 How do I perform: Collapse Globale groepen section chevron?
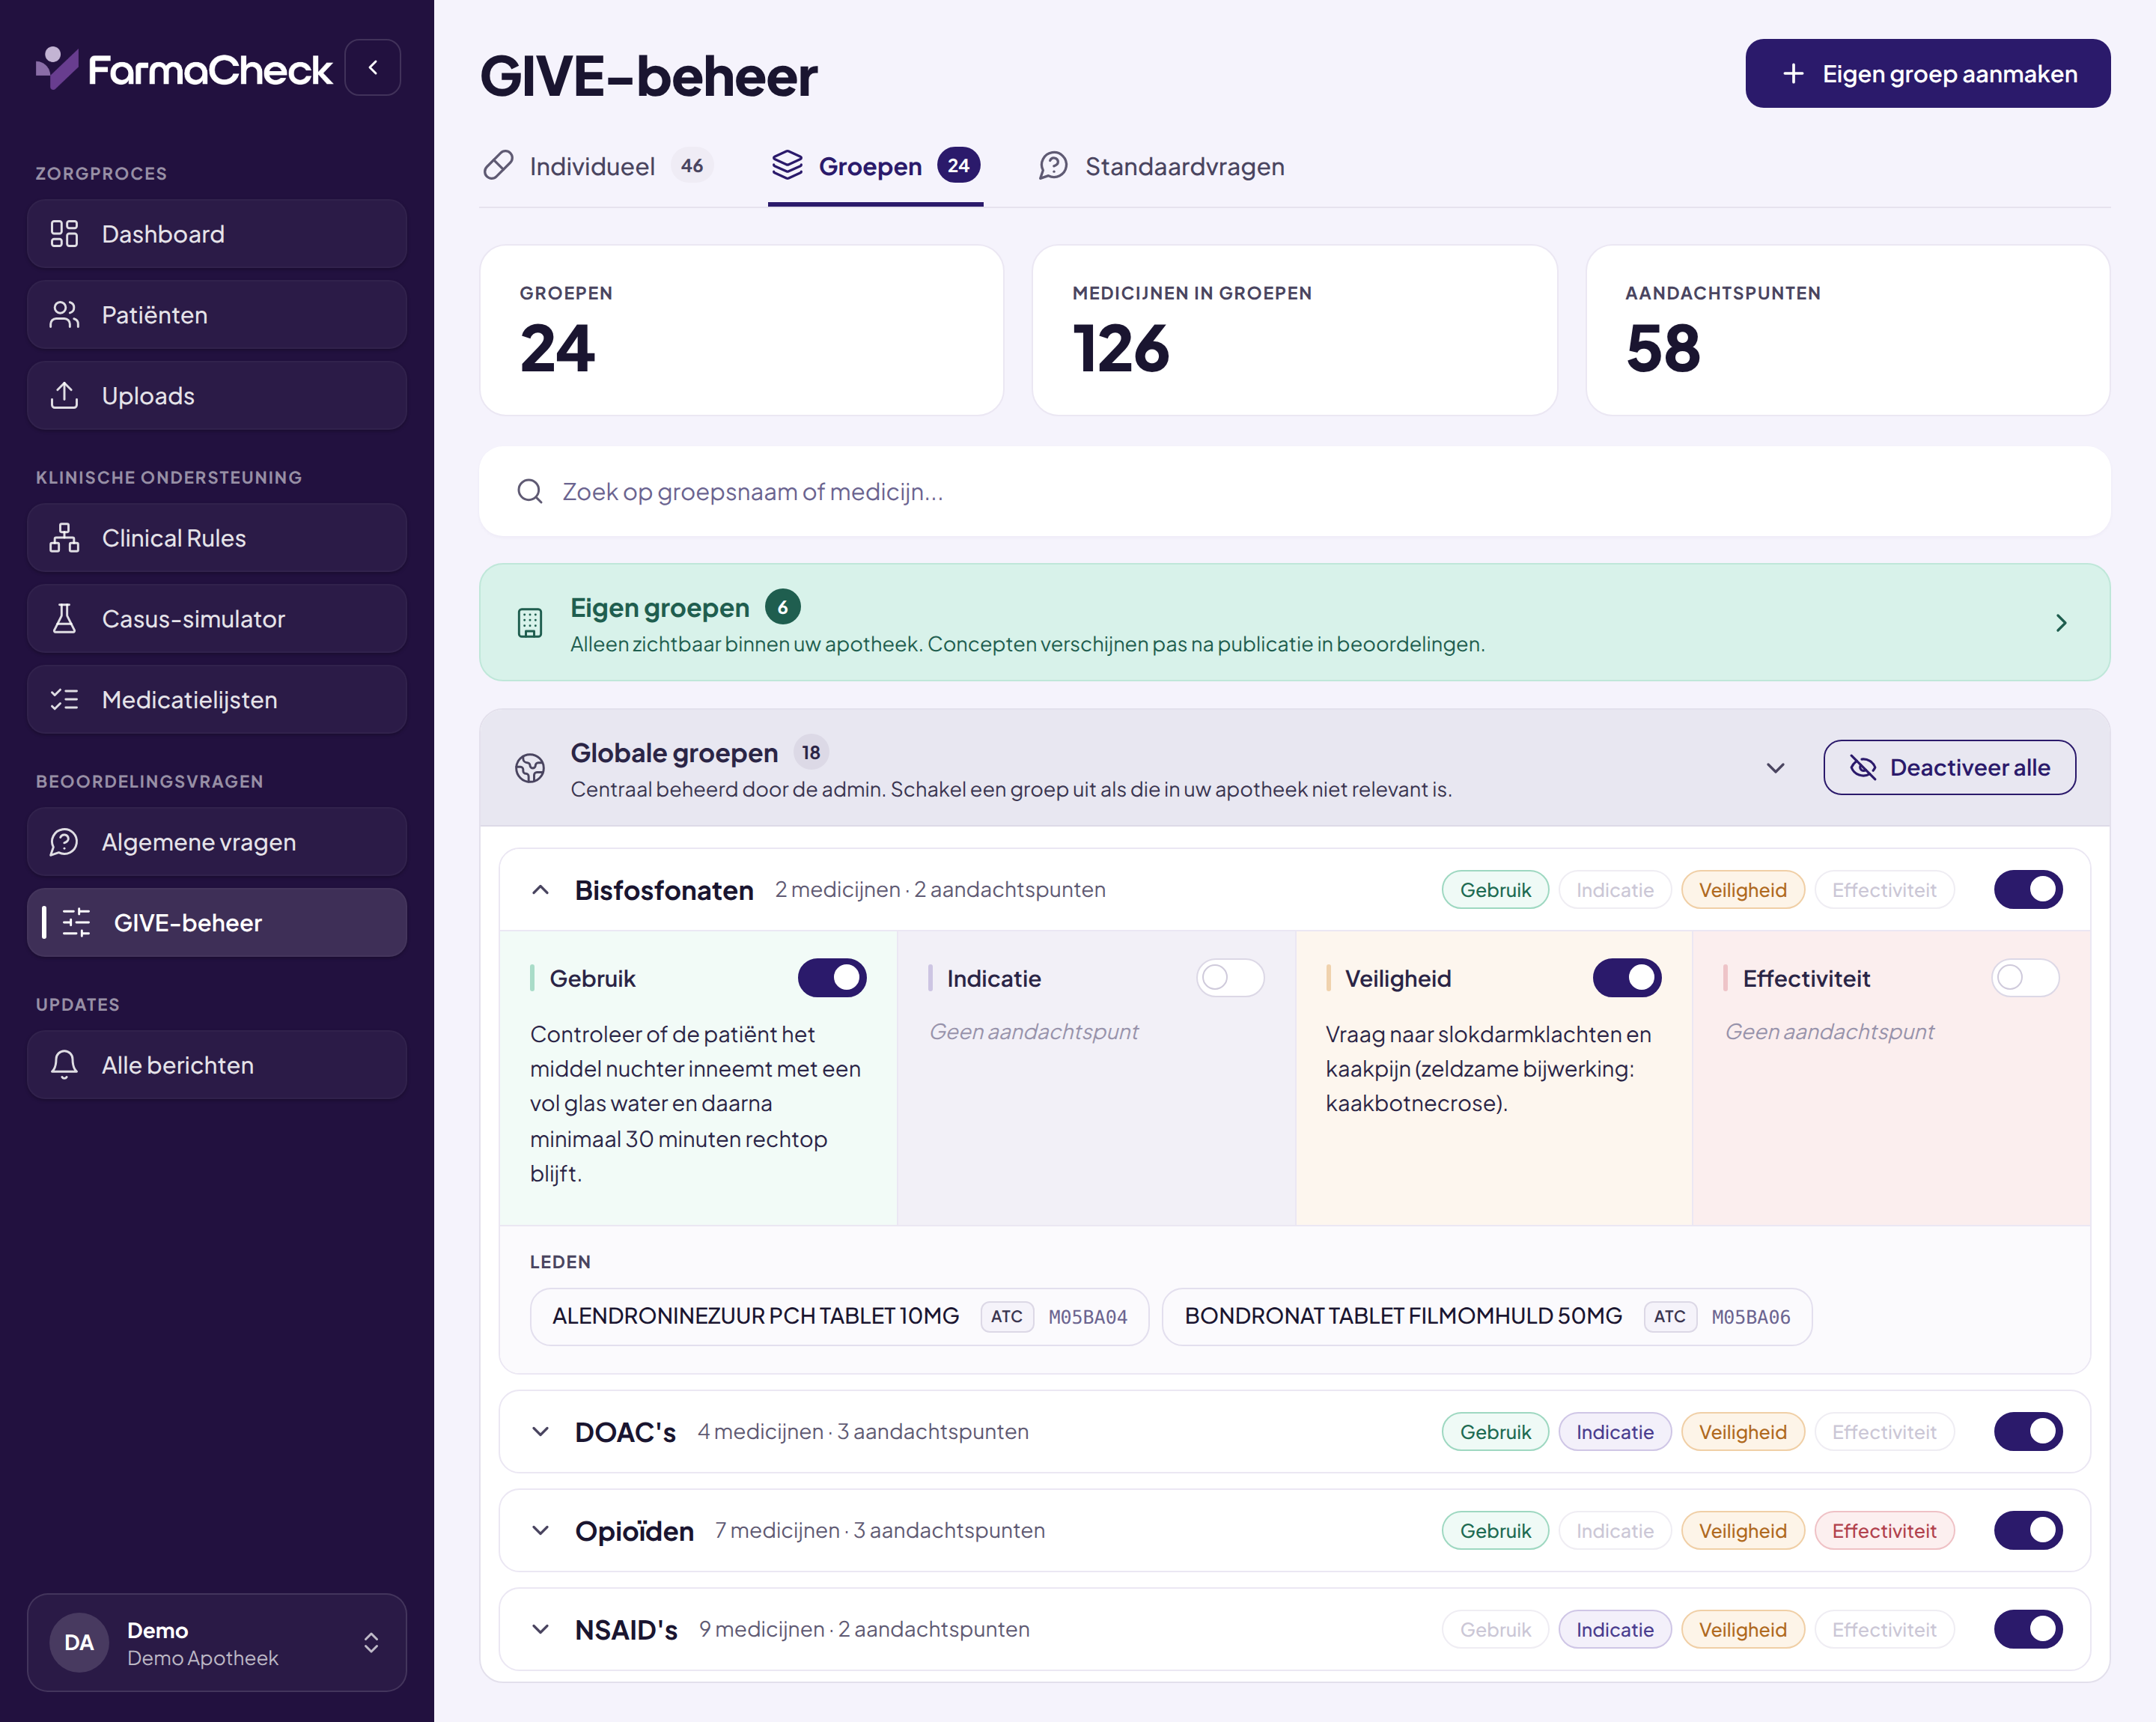[x=1775, y=768]
